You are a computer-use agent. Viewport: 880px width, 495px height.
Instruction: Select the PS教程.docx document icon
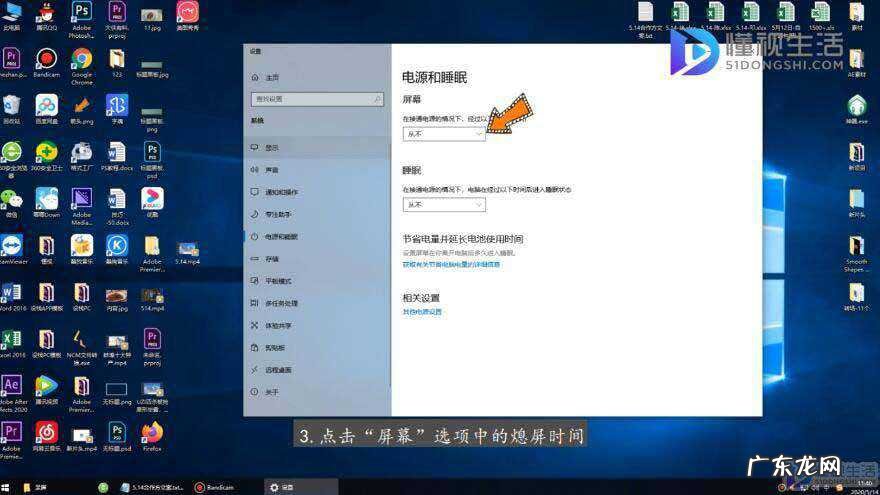point(117,156)
